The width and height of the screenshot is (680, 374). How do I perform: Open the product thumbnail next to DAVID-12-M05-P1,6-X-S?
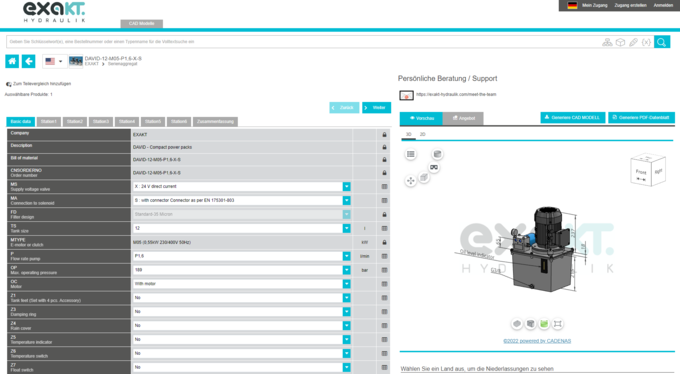pyautogui.click(x=76, y=61)
